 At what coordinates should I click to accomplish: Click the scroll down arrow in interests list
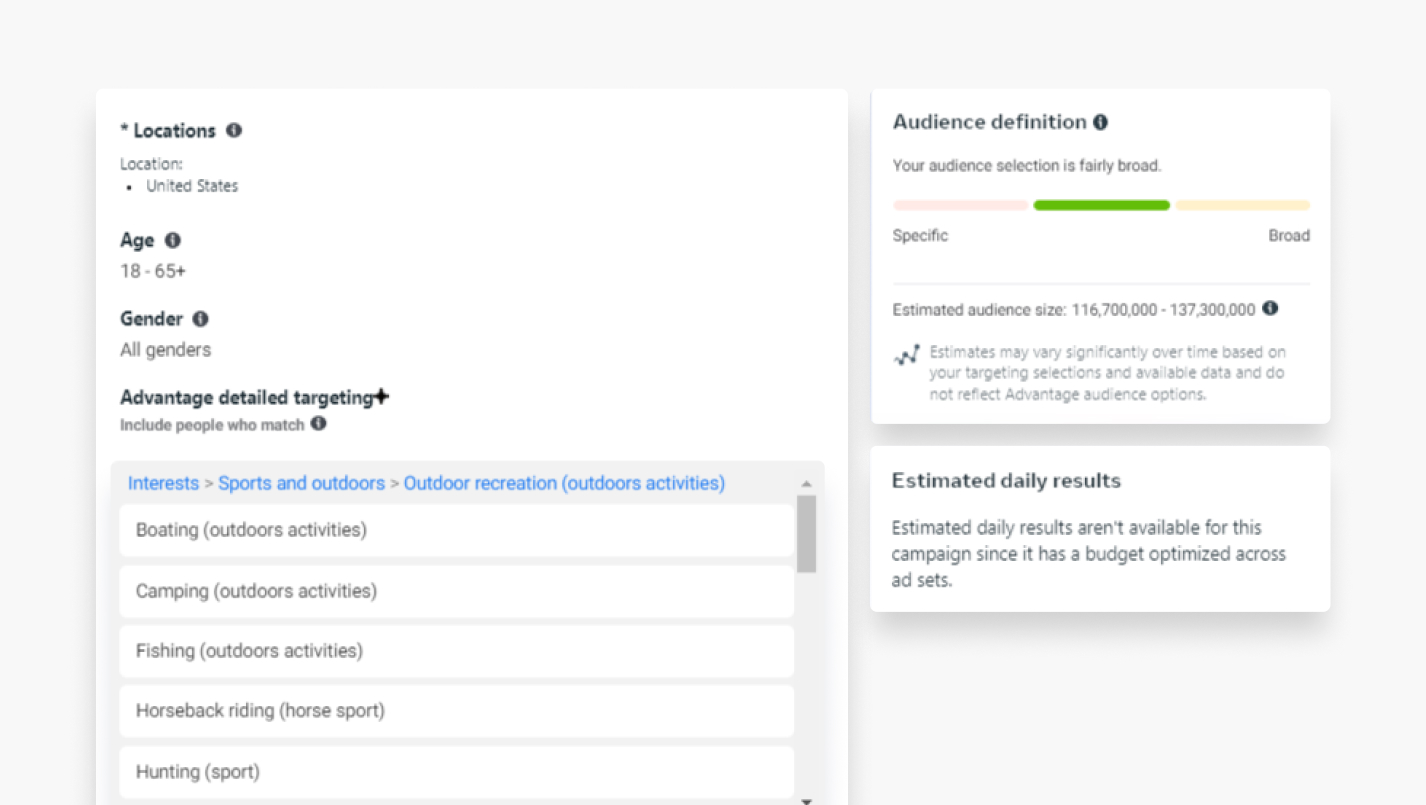click(x=806, y=801)
